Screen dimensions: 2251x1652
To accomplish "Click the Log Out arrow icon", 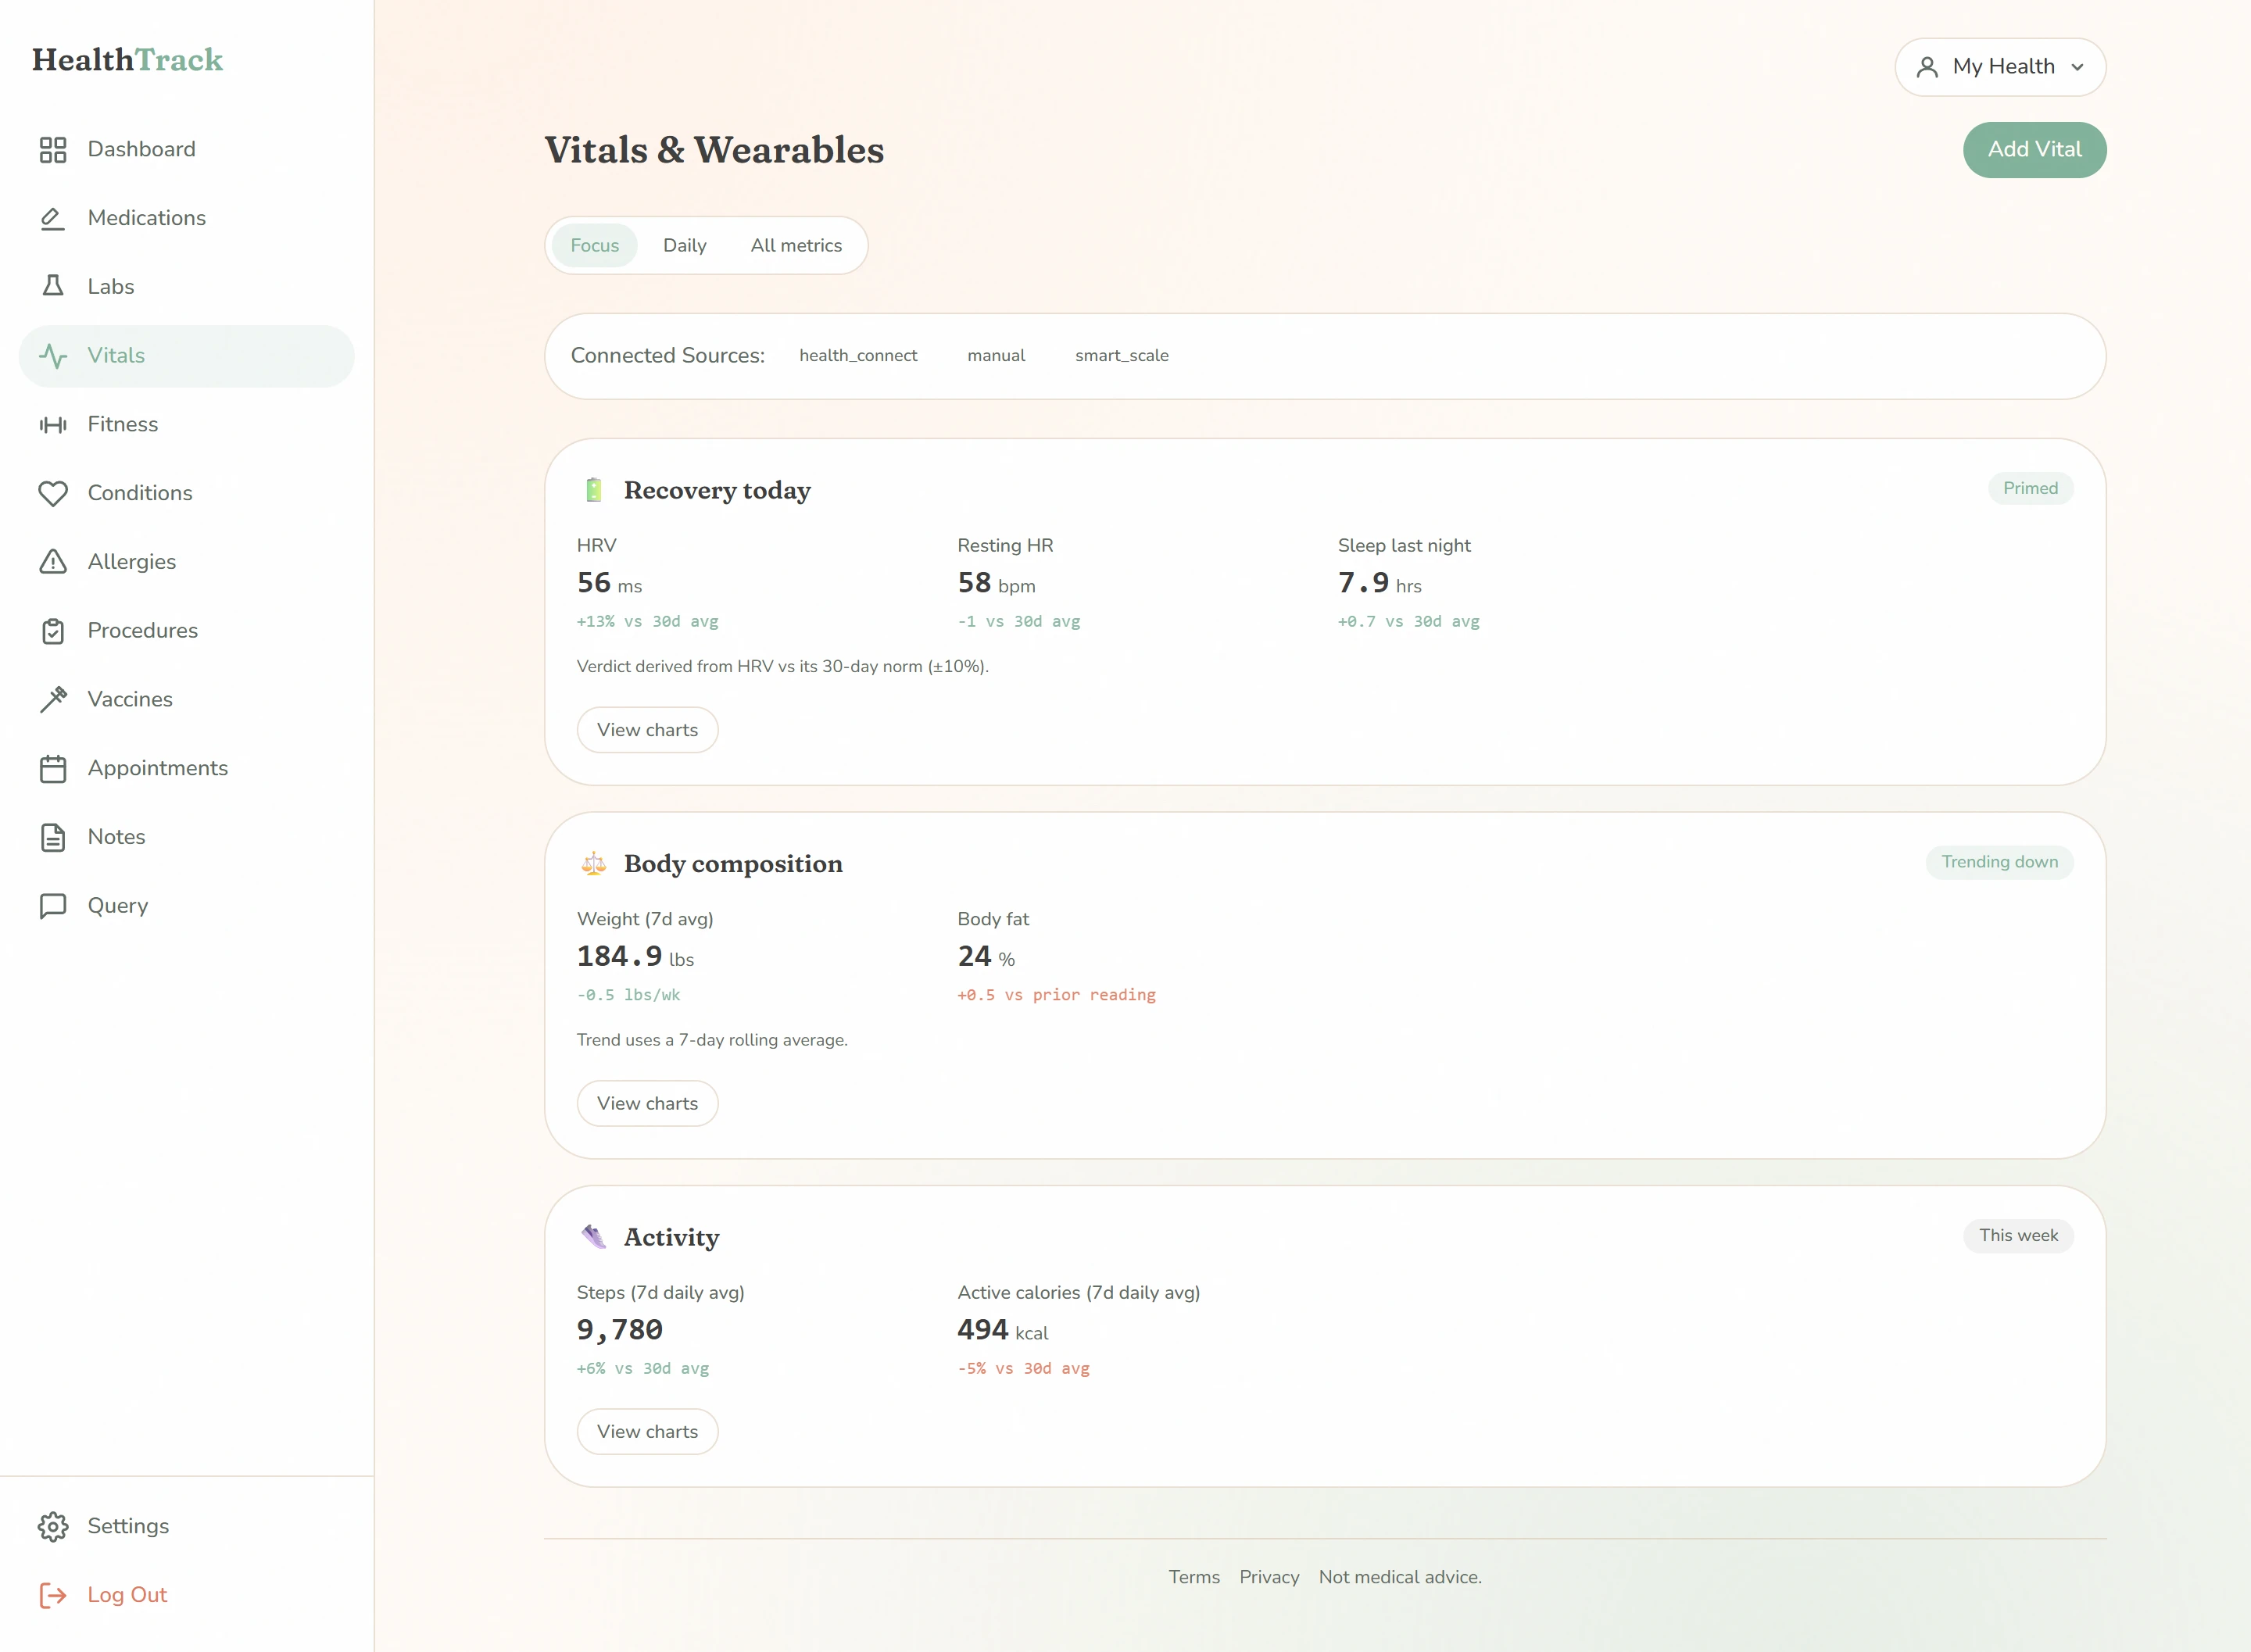I will pyautogui.click(x=53, y=1595).
